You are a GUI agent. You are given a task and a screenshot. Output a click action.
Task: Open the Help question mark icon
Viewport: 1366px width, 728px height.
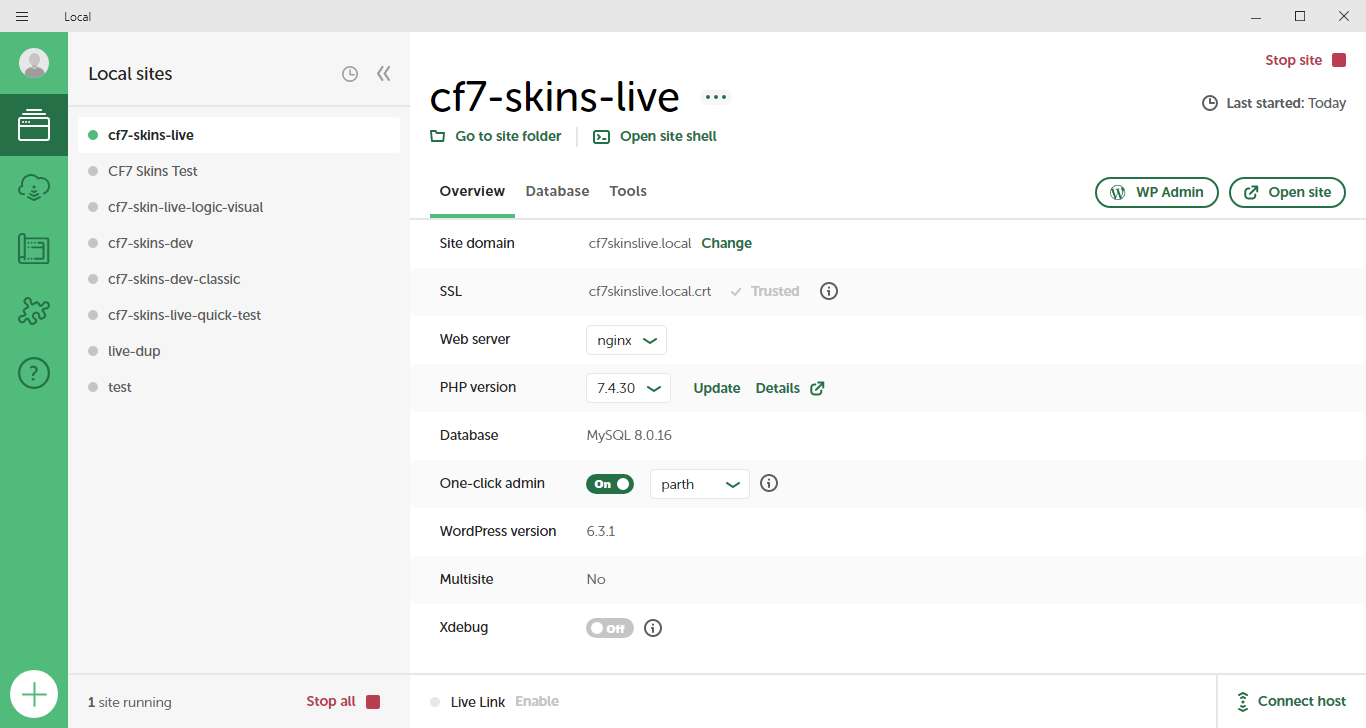pos(34,374)
